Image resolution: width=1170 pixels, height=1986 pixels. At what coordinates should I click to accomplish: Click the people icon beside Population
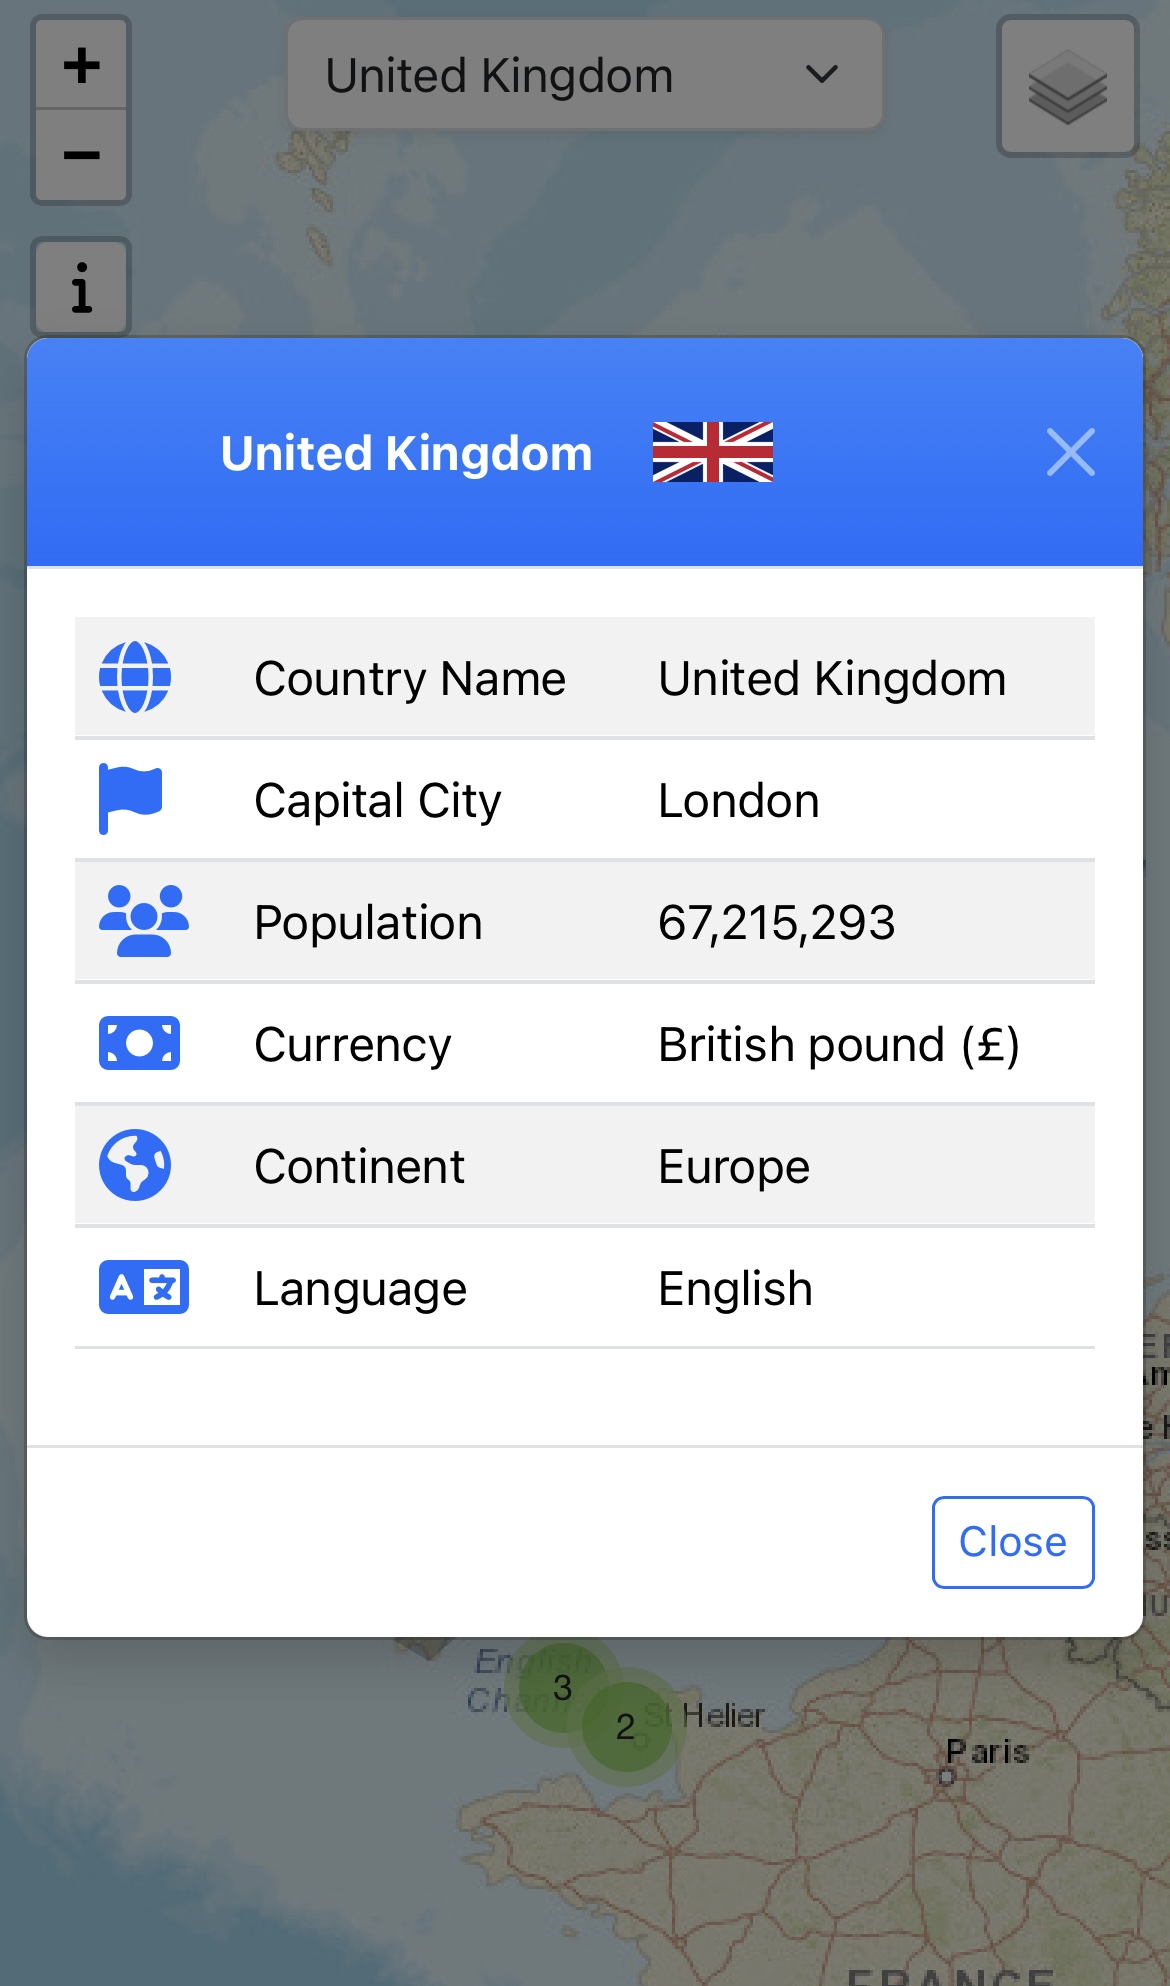point(143,921)
